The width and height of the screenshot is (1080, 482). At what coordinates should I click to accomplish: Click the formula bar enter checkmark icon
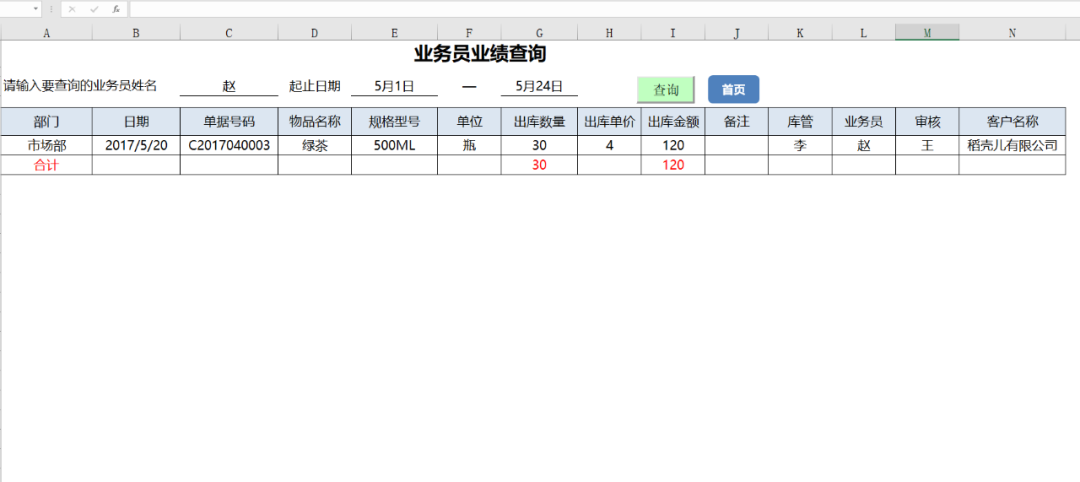(x=94, y=9)
